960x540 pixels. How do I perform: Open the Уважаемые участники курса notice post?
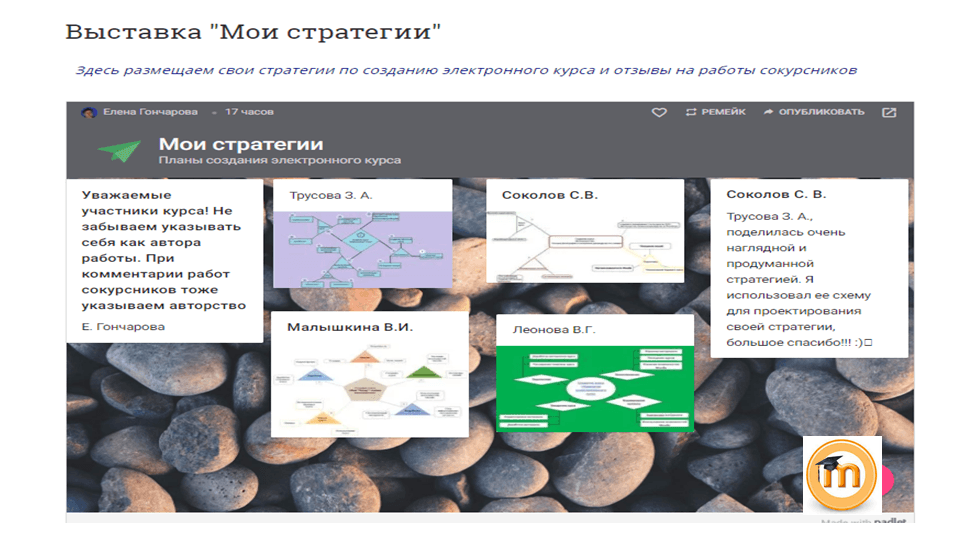tap(165, 261)
